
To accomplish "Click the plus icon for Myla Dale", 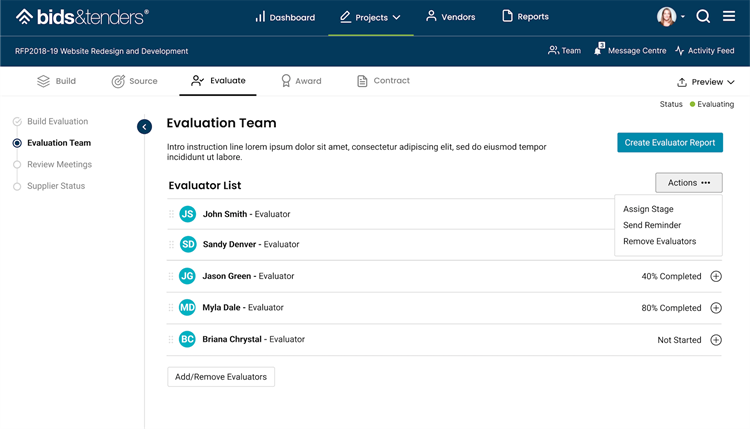I will 716,308.
